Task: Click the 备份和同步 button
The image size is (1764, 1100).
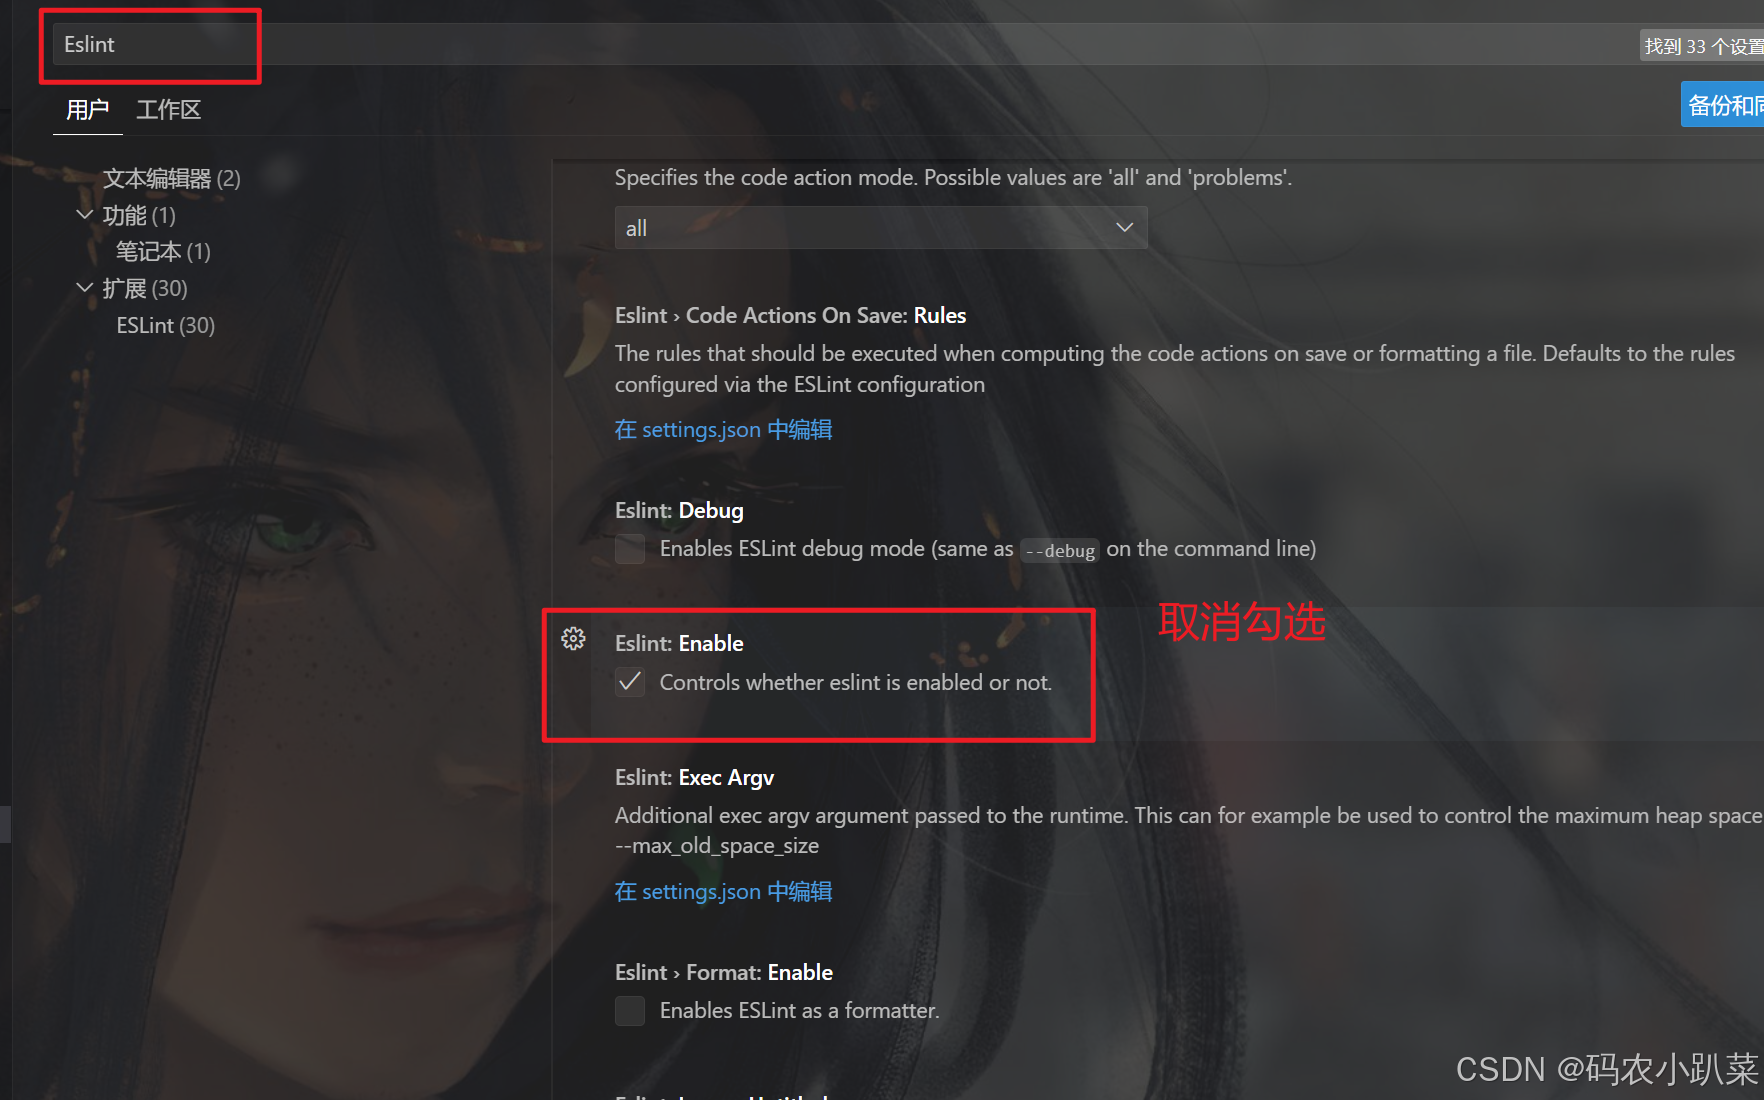Action: point(1722,104)
